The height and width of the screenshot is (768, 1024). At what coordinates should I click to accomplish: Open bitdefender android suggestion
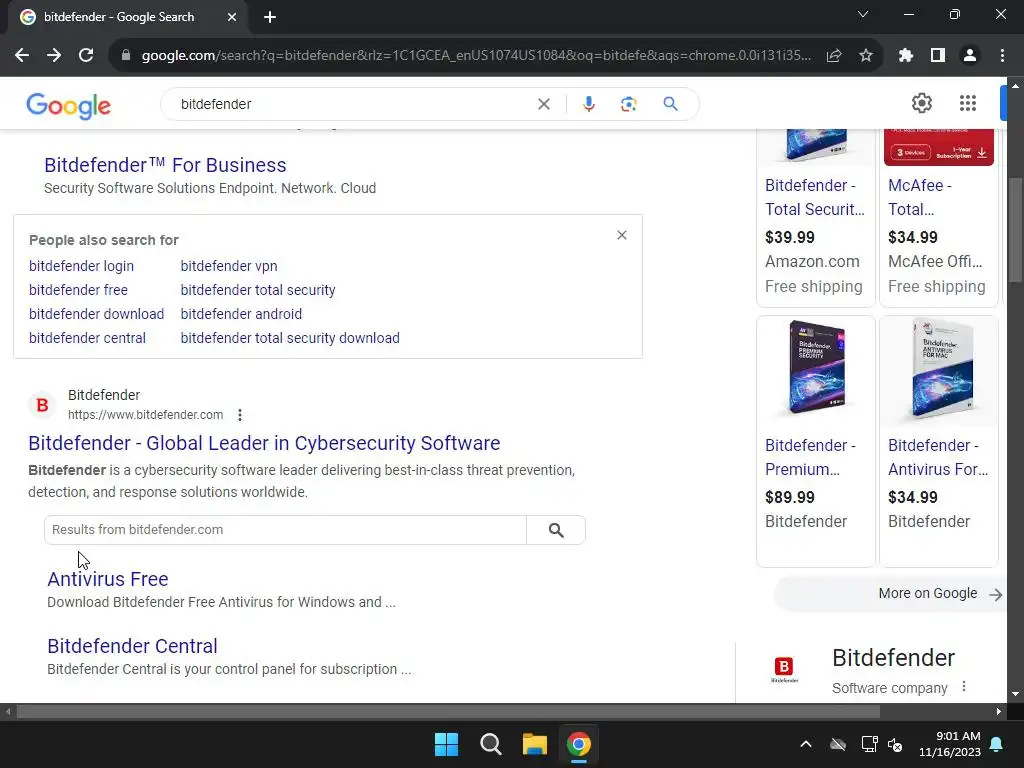pyautogui.click(x=241, y=314)
